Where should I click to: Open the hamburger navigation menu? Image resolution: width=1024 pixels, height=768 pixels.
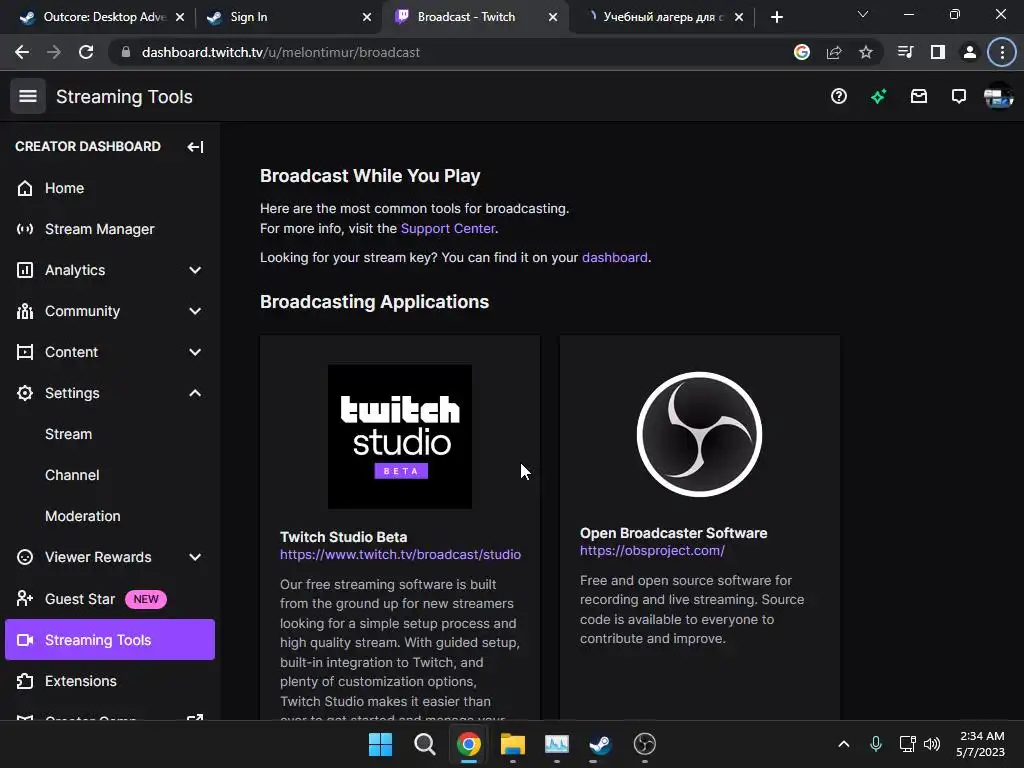(27, 97)
